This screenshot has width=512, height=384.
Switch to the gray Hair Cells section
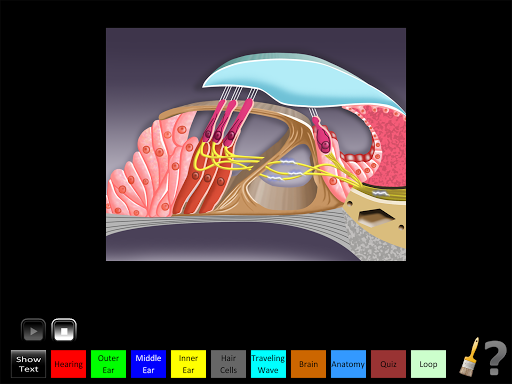(x=228, y=364)
